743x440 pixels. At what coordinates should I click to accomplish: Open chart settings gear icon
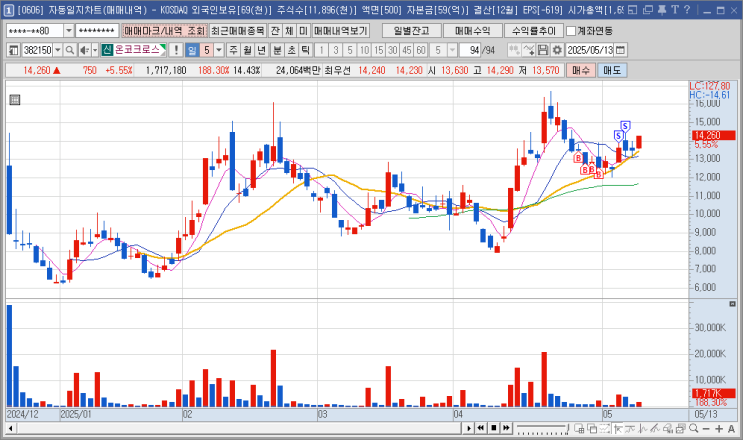(557, 50)
